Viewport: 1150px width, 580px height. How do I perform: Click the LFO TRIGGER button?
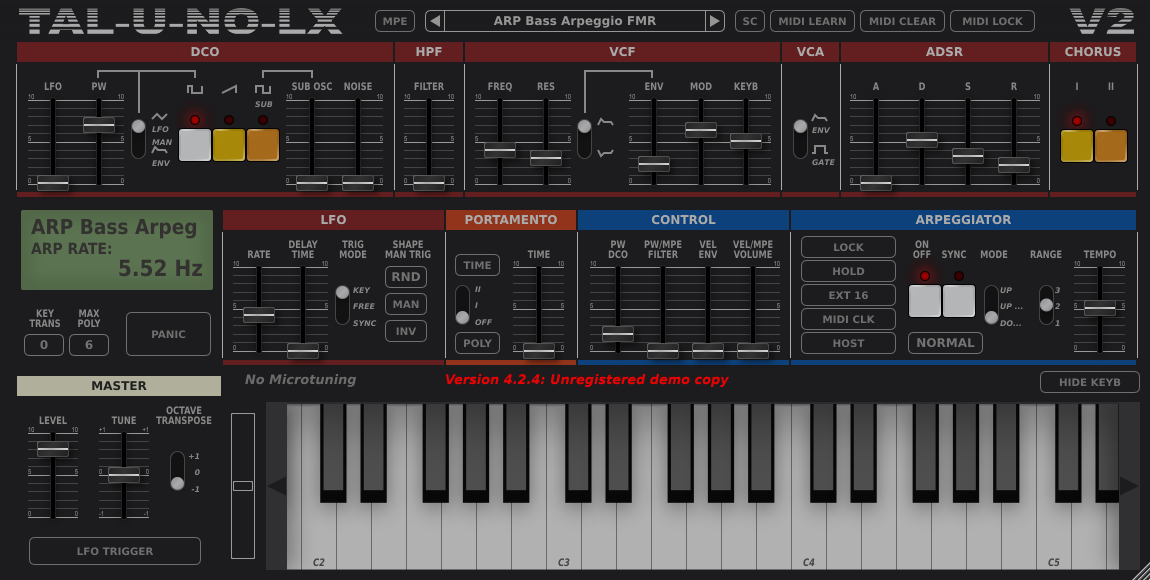click(x=115, y=551)
